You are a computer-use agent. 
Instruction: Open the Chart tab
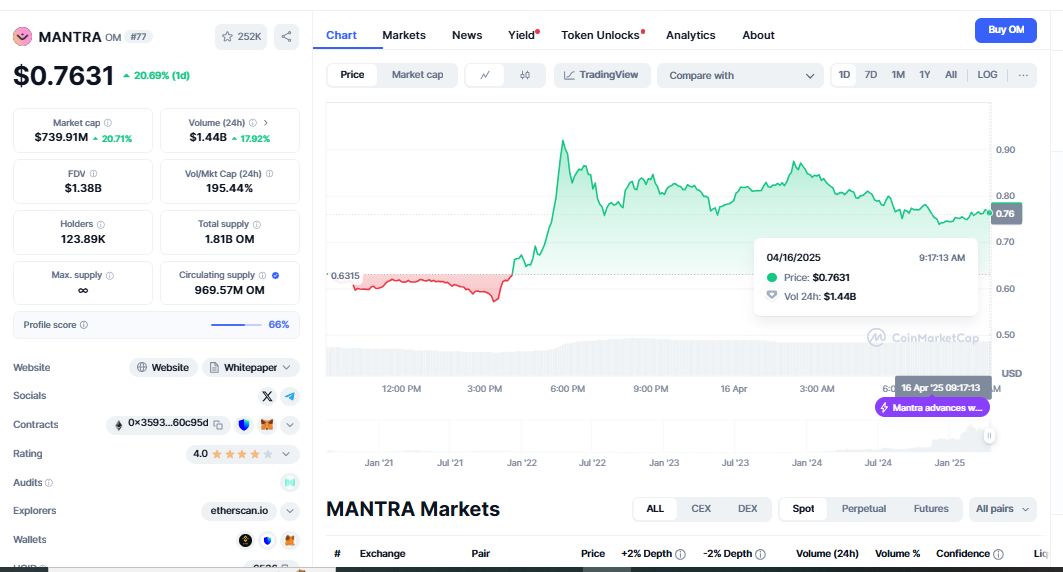[x=341, y=35]
